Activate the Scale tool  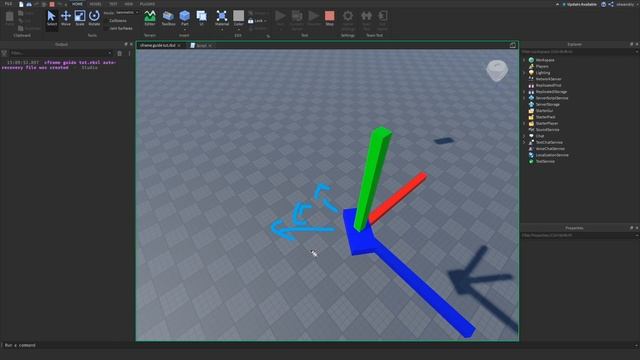pos(80,18)
